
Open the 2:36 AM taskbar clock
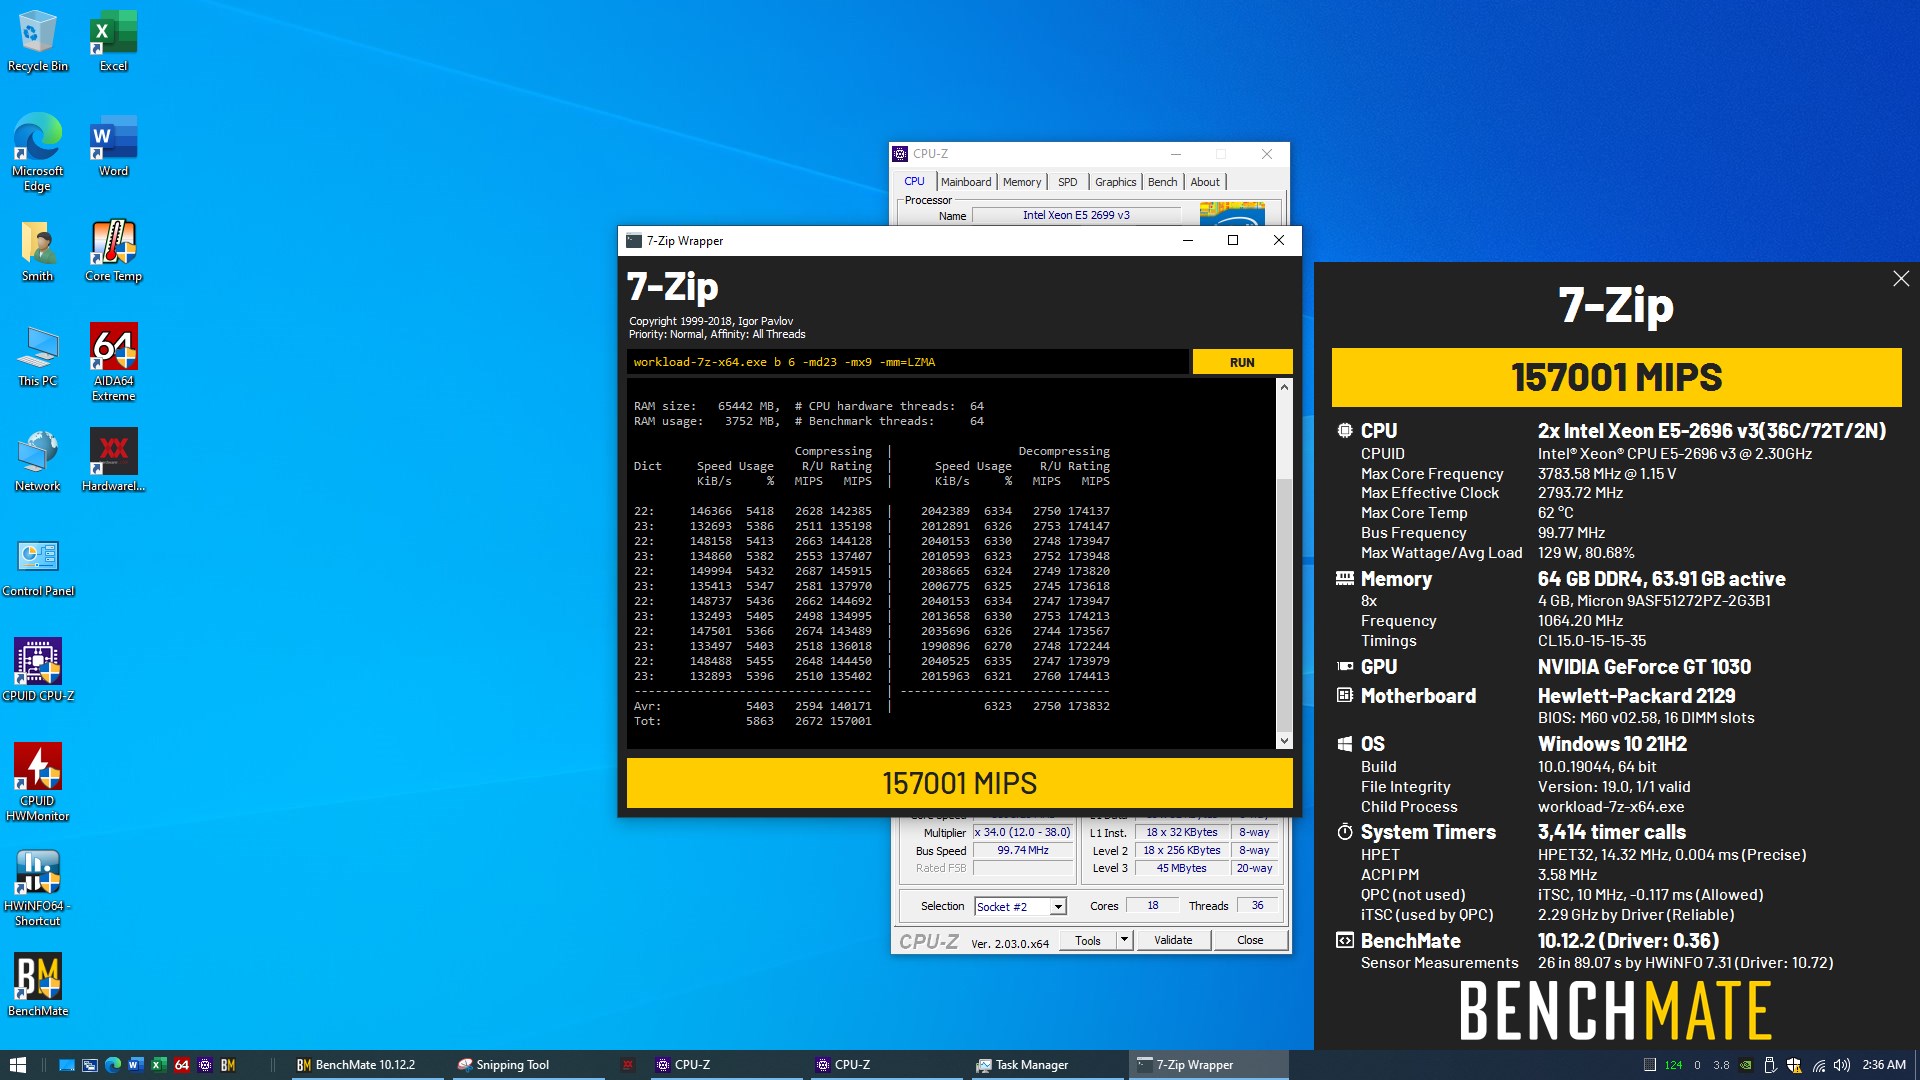tap(1884, 1065)
